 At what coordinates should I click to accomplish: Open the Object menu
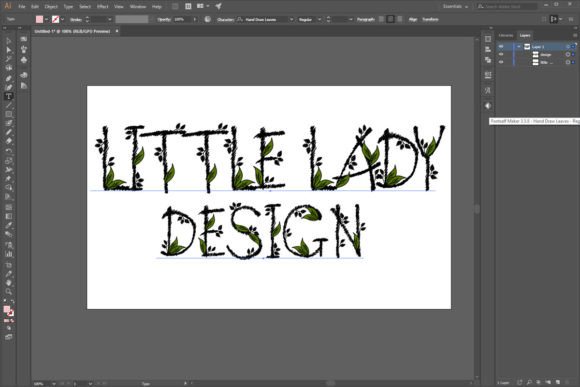coord(51,6)
